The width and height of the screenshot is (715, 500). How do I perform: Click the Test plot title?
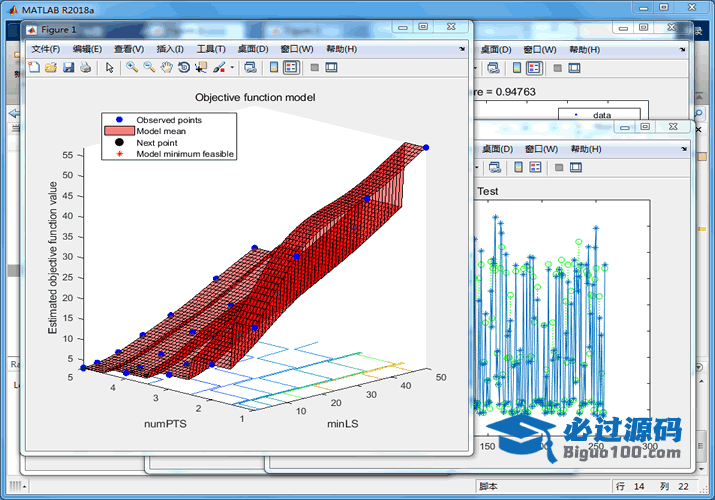point(487,191)
